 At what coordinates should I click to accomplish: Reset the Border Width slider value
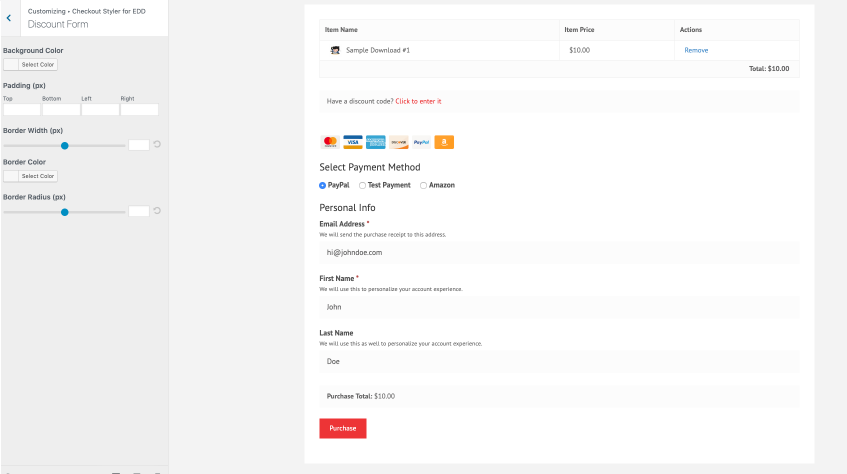click(x=157, y=144)
